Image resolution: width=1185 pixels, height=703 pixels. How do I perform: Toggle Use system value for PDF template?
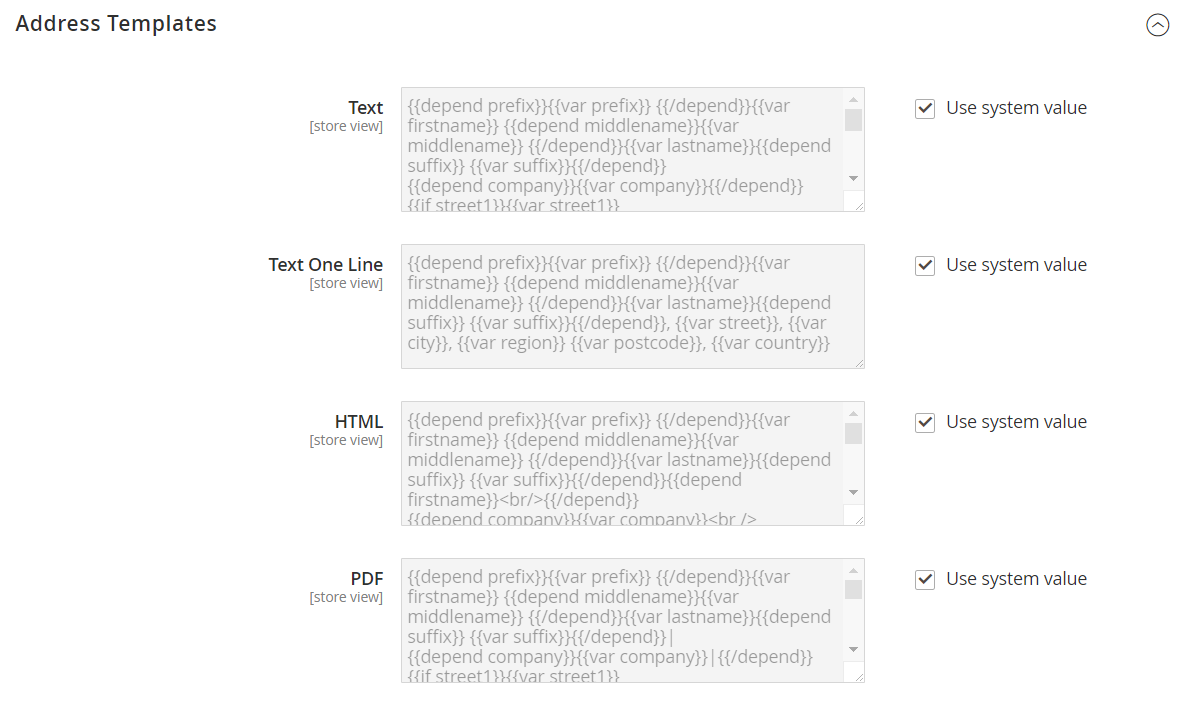click(925, 579)
